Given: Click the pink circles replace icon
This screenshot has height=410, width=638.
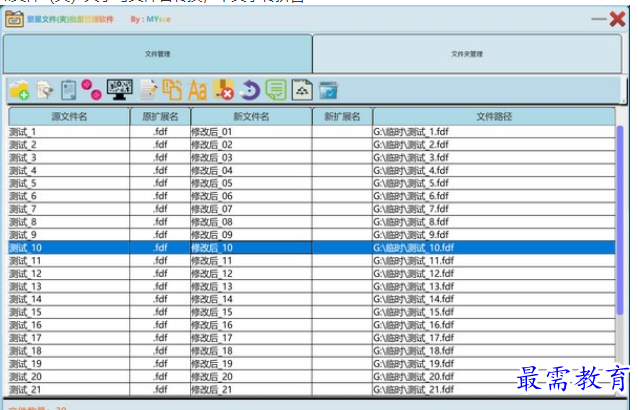Looking at the screenshot, I should (92, 89).
